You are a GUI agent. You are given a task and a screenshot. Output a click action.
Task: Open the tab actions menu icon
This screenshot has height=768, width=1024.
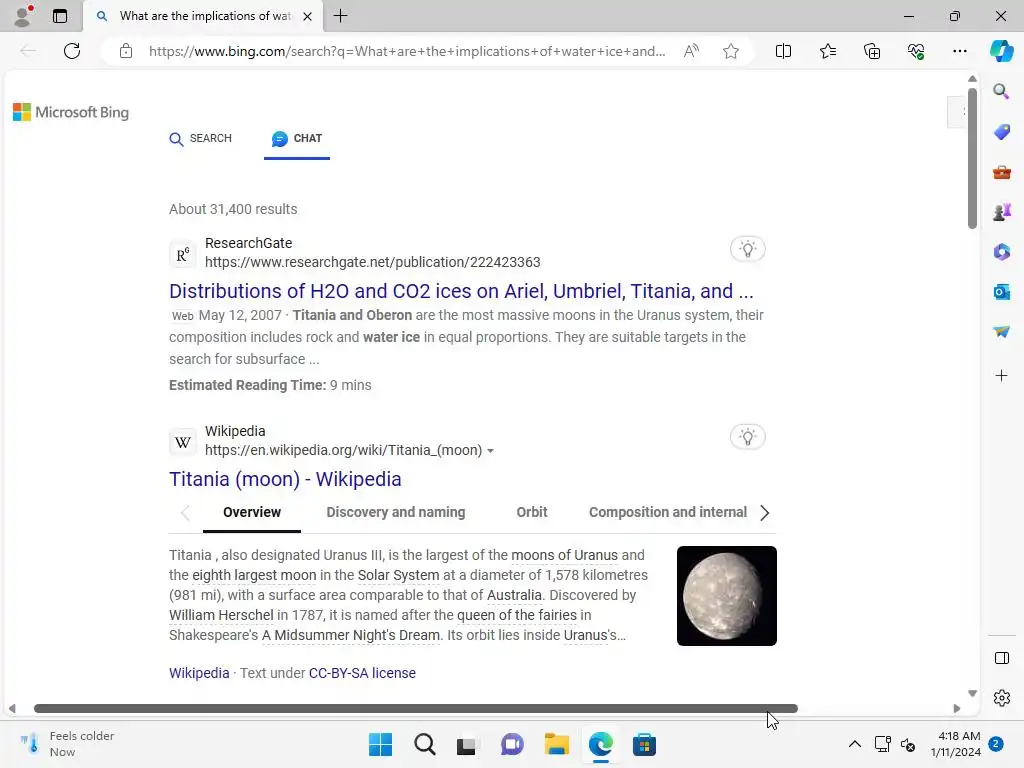[60, 16]
